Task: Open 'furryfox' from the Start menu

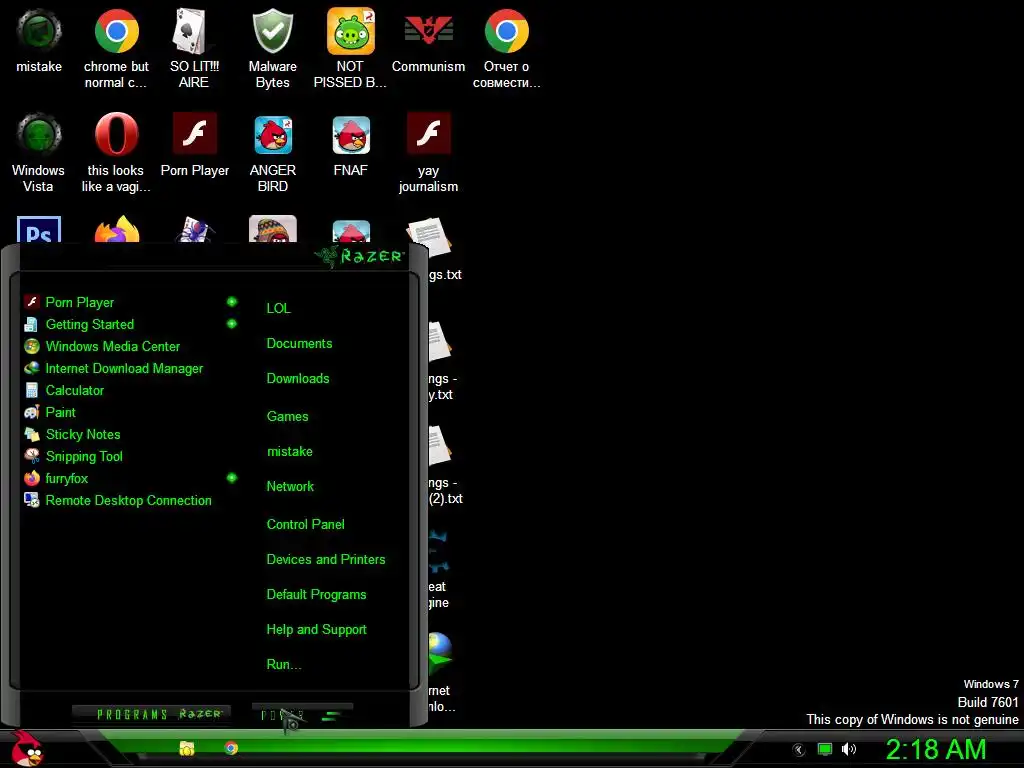Action: click(x=67, y=479)
